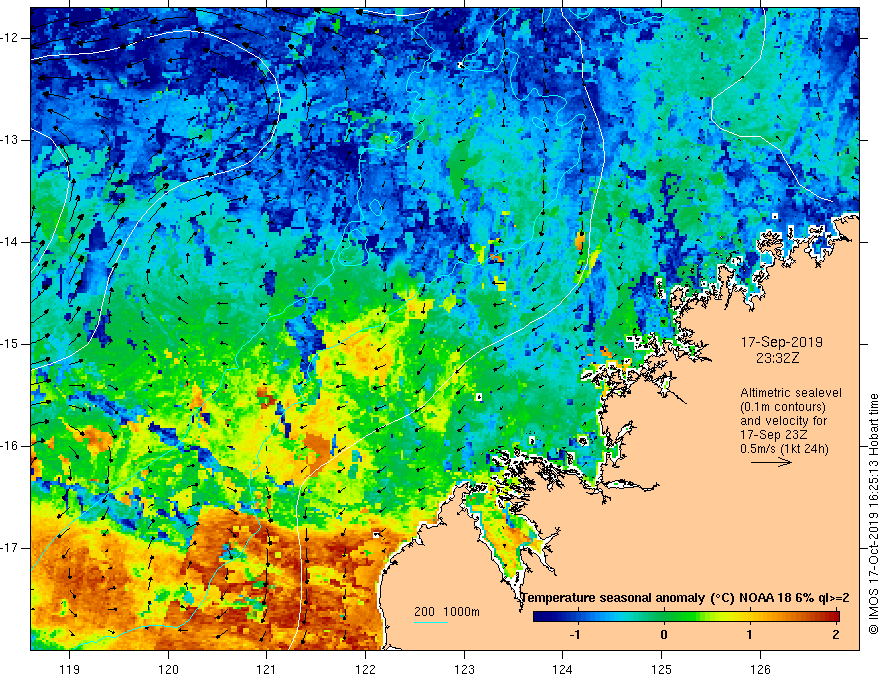The height and width of the screenshot is (680, 880).
Task: Click the '1' colorbar tick label
Action: [750, 635]
